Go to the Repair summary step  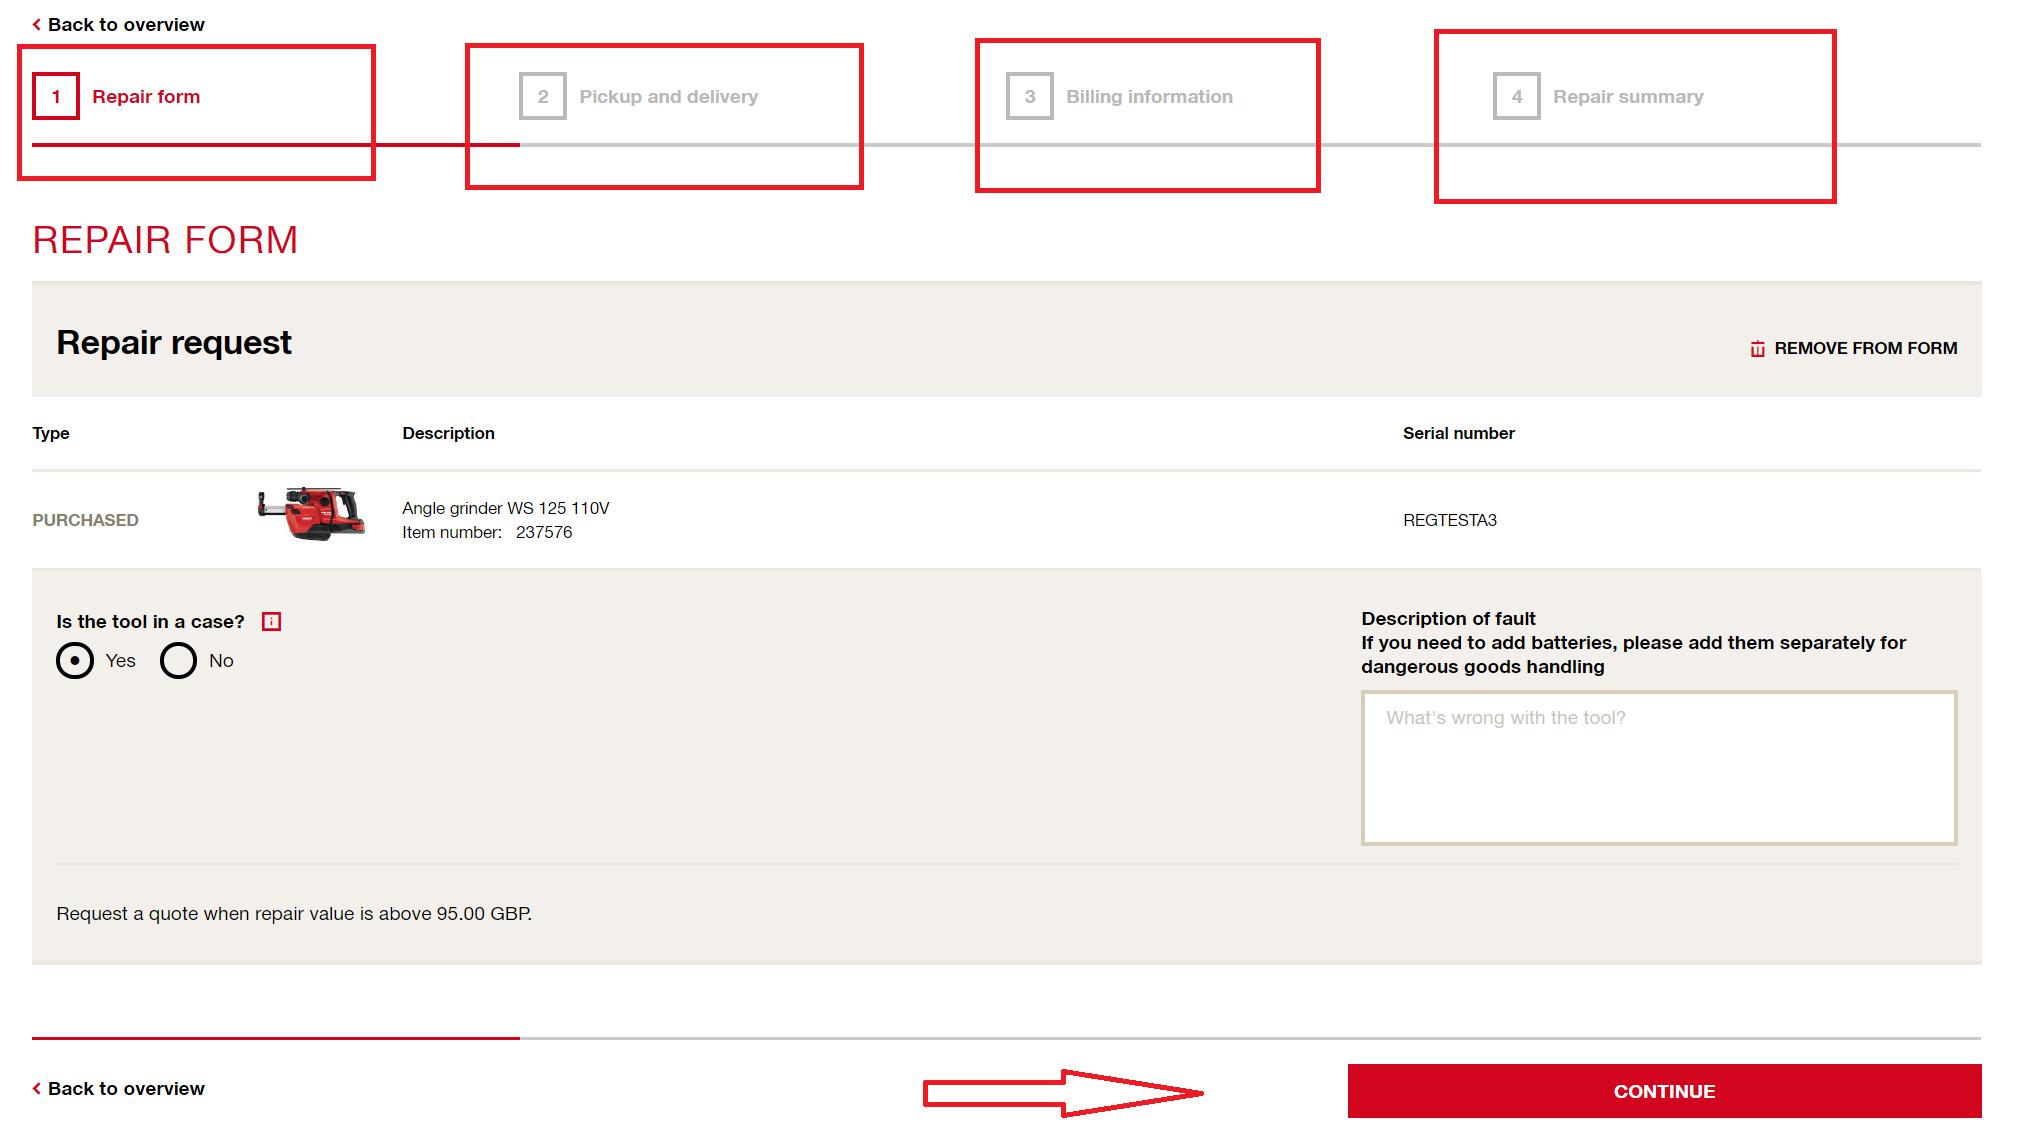coord(1628,97)
